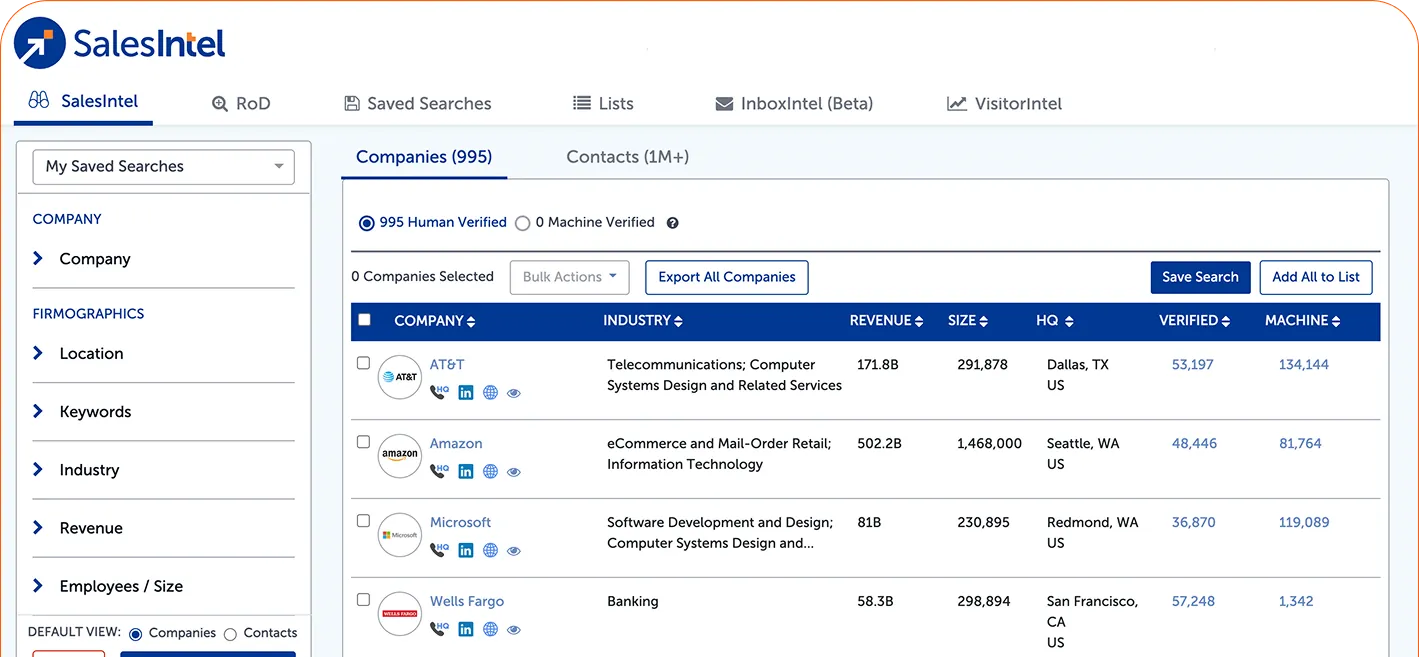Open the My Saved Searches dropdown

pos(162,166)
